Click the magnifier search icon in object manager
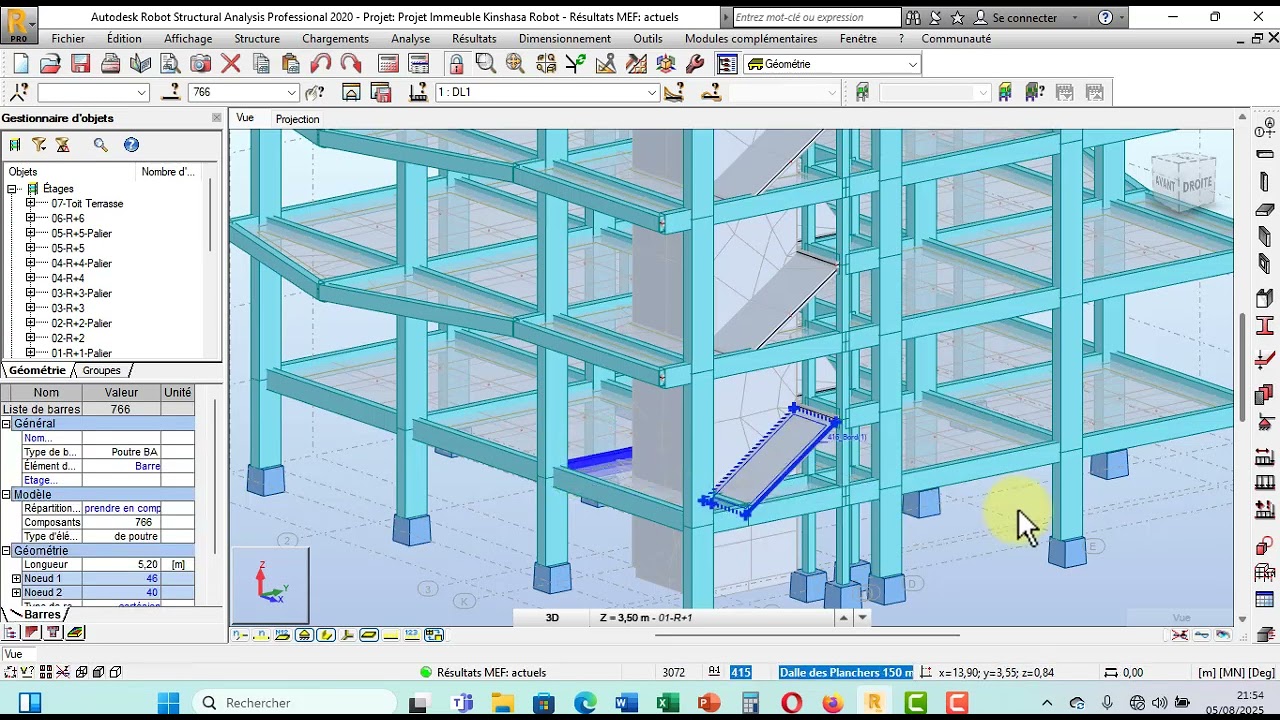 coord(101,145)
